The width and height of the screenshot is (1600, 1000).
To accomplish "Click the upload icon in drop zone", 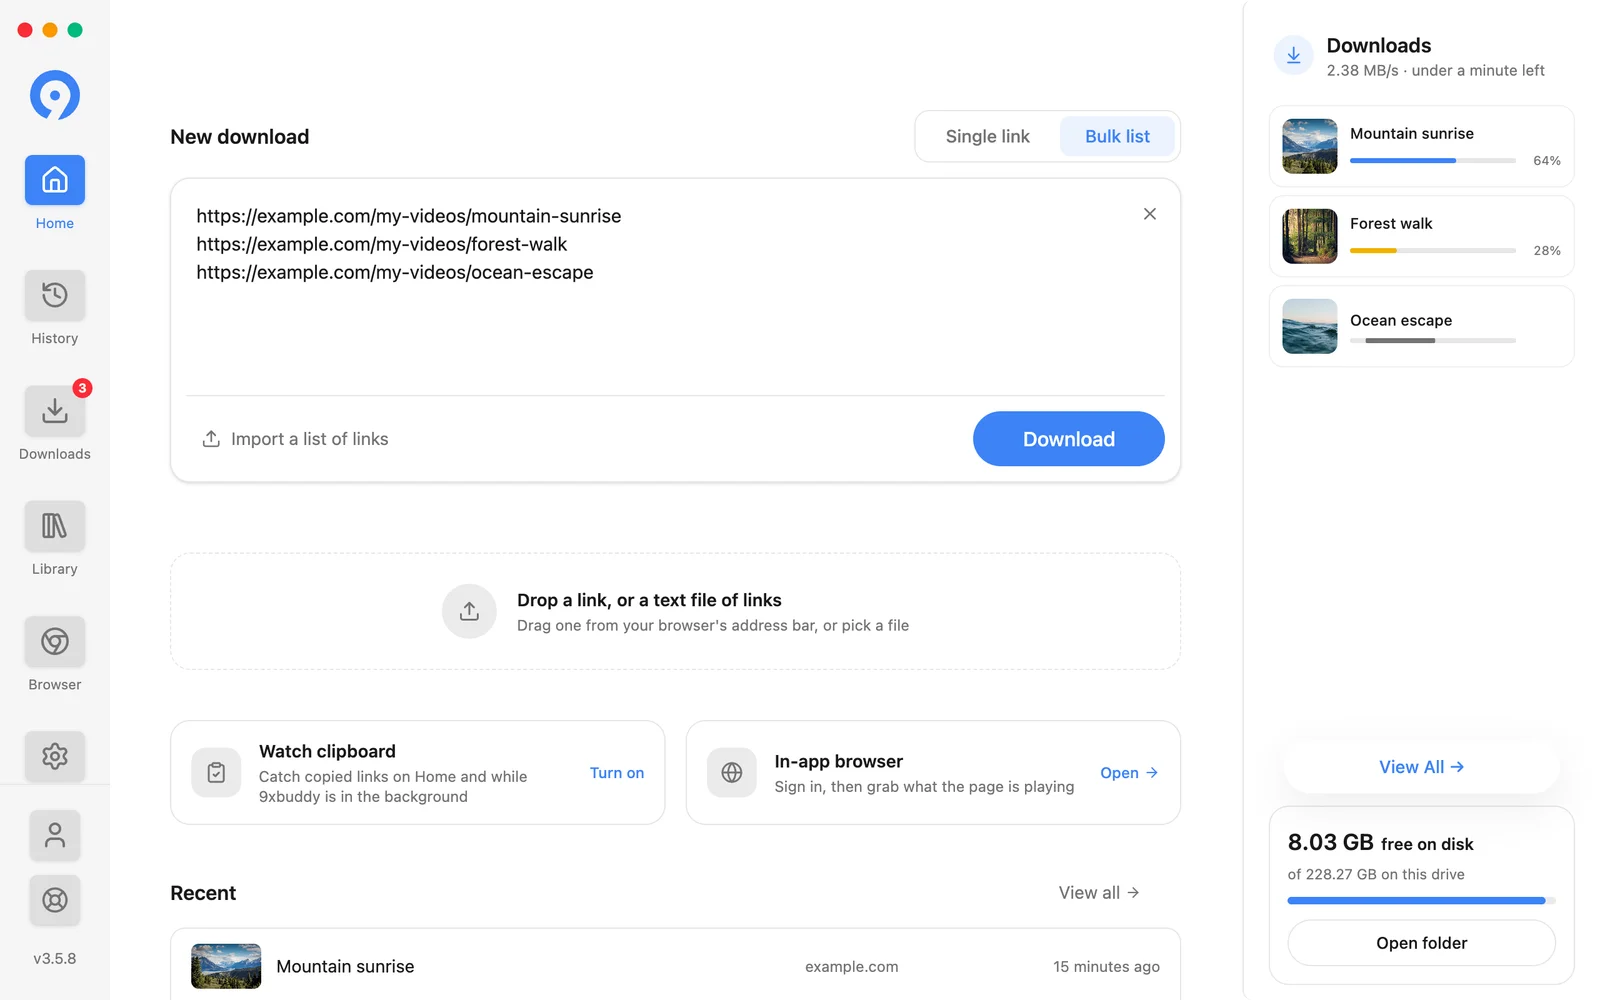I will (469, 611).
